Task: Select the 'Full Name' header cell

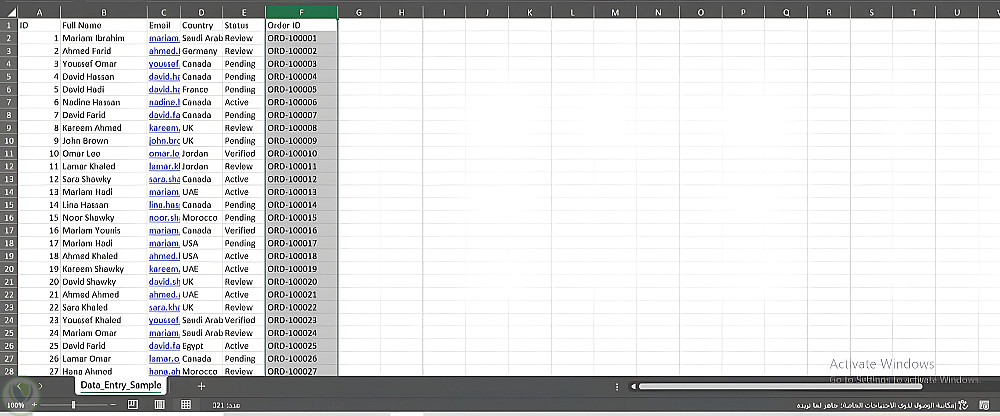Action: [x=104, y=25]
